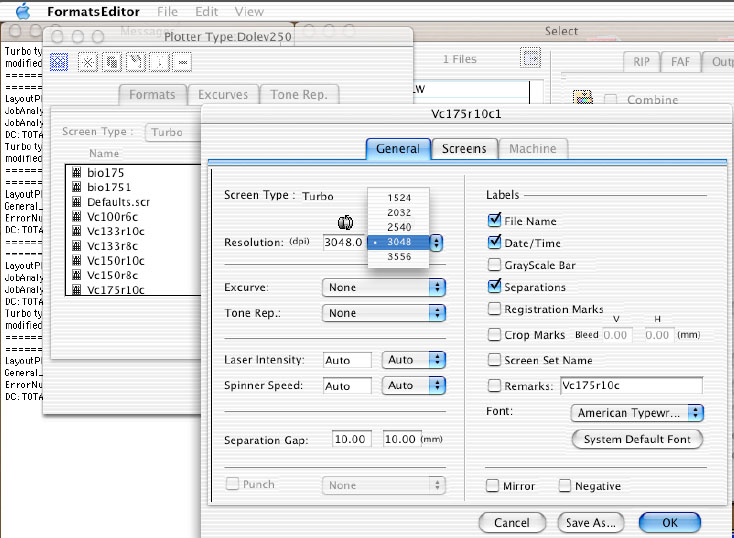
Task: Enable the GrayScale Bar checkbox
Action: 494,265
